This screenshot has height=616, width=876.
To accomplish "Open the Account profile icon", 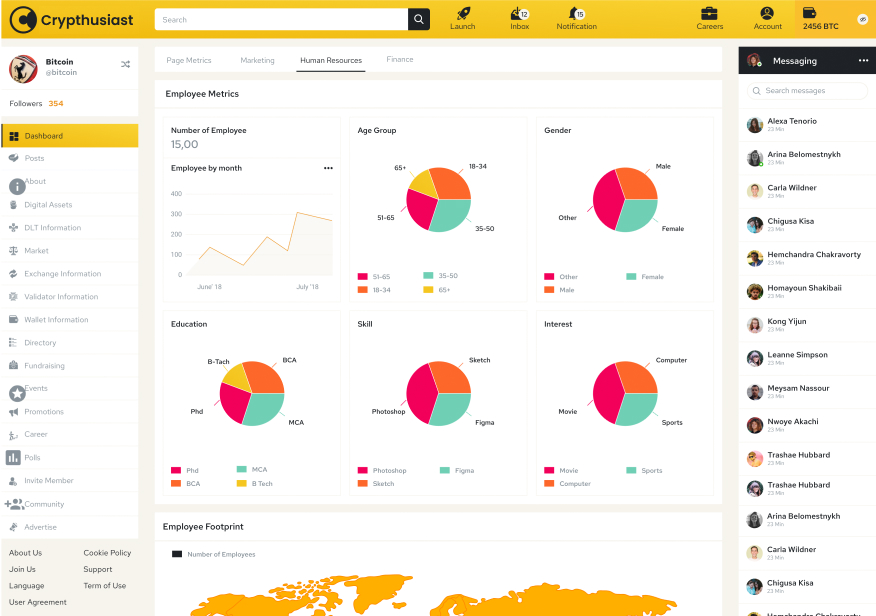I will click(767, 14).
